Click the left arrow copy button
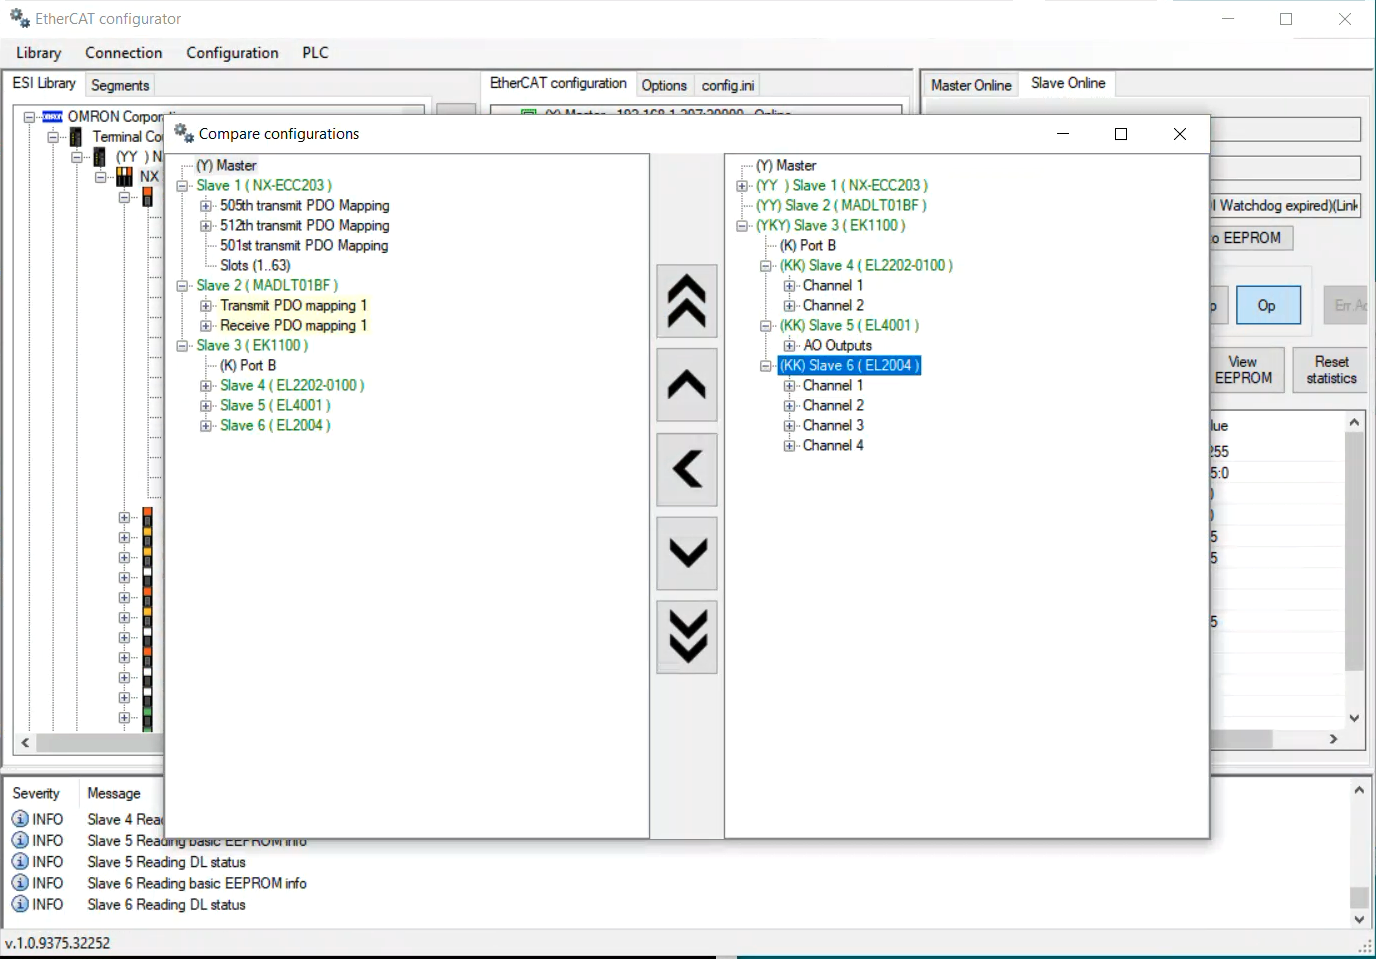The width and height of the screenshot is (1376, 959). (x=686, y=469)
